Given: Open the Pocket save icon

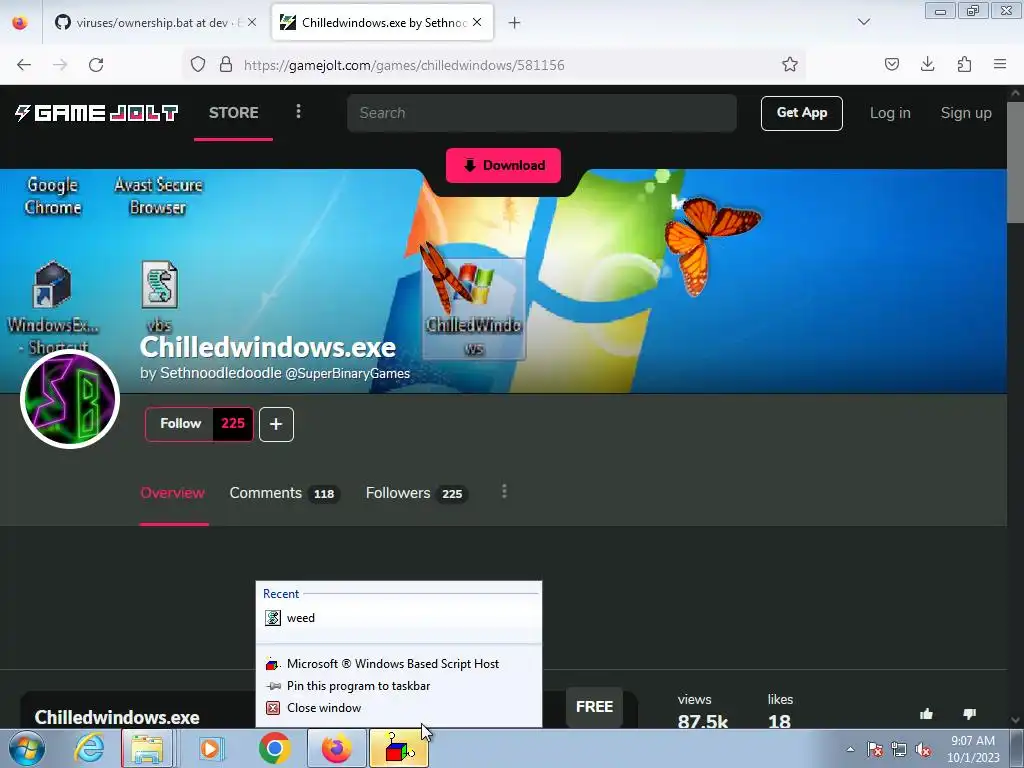Looking at the screenshot, I should 891,64.
